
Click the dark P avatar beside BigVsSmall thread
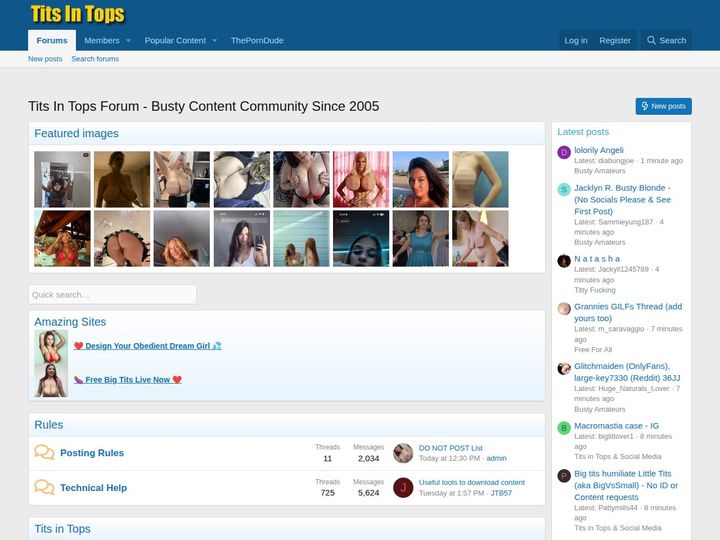pos(564,476)
